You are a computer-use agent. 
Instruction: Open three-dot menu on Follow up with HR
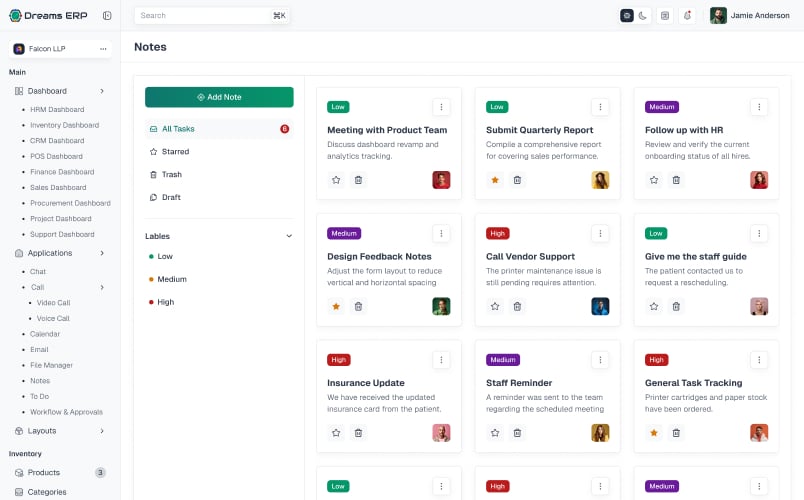click(759, 107)
